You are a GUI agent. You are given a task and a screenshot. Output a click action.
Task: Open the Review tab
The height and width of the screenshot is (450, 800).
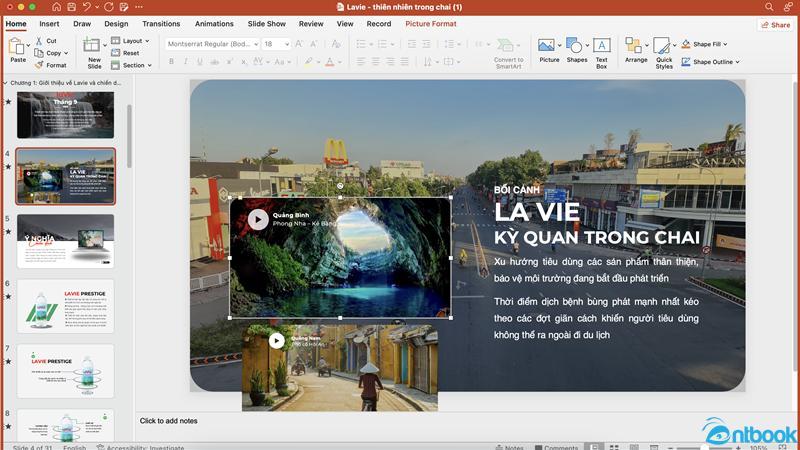311,24
